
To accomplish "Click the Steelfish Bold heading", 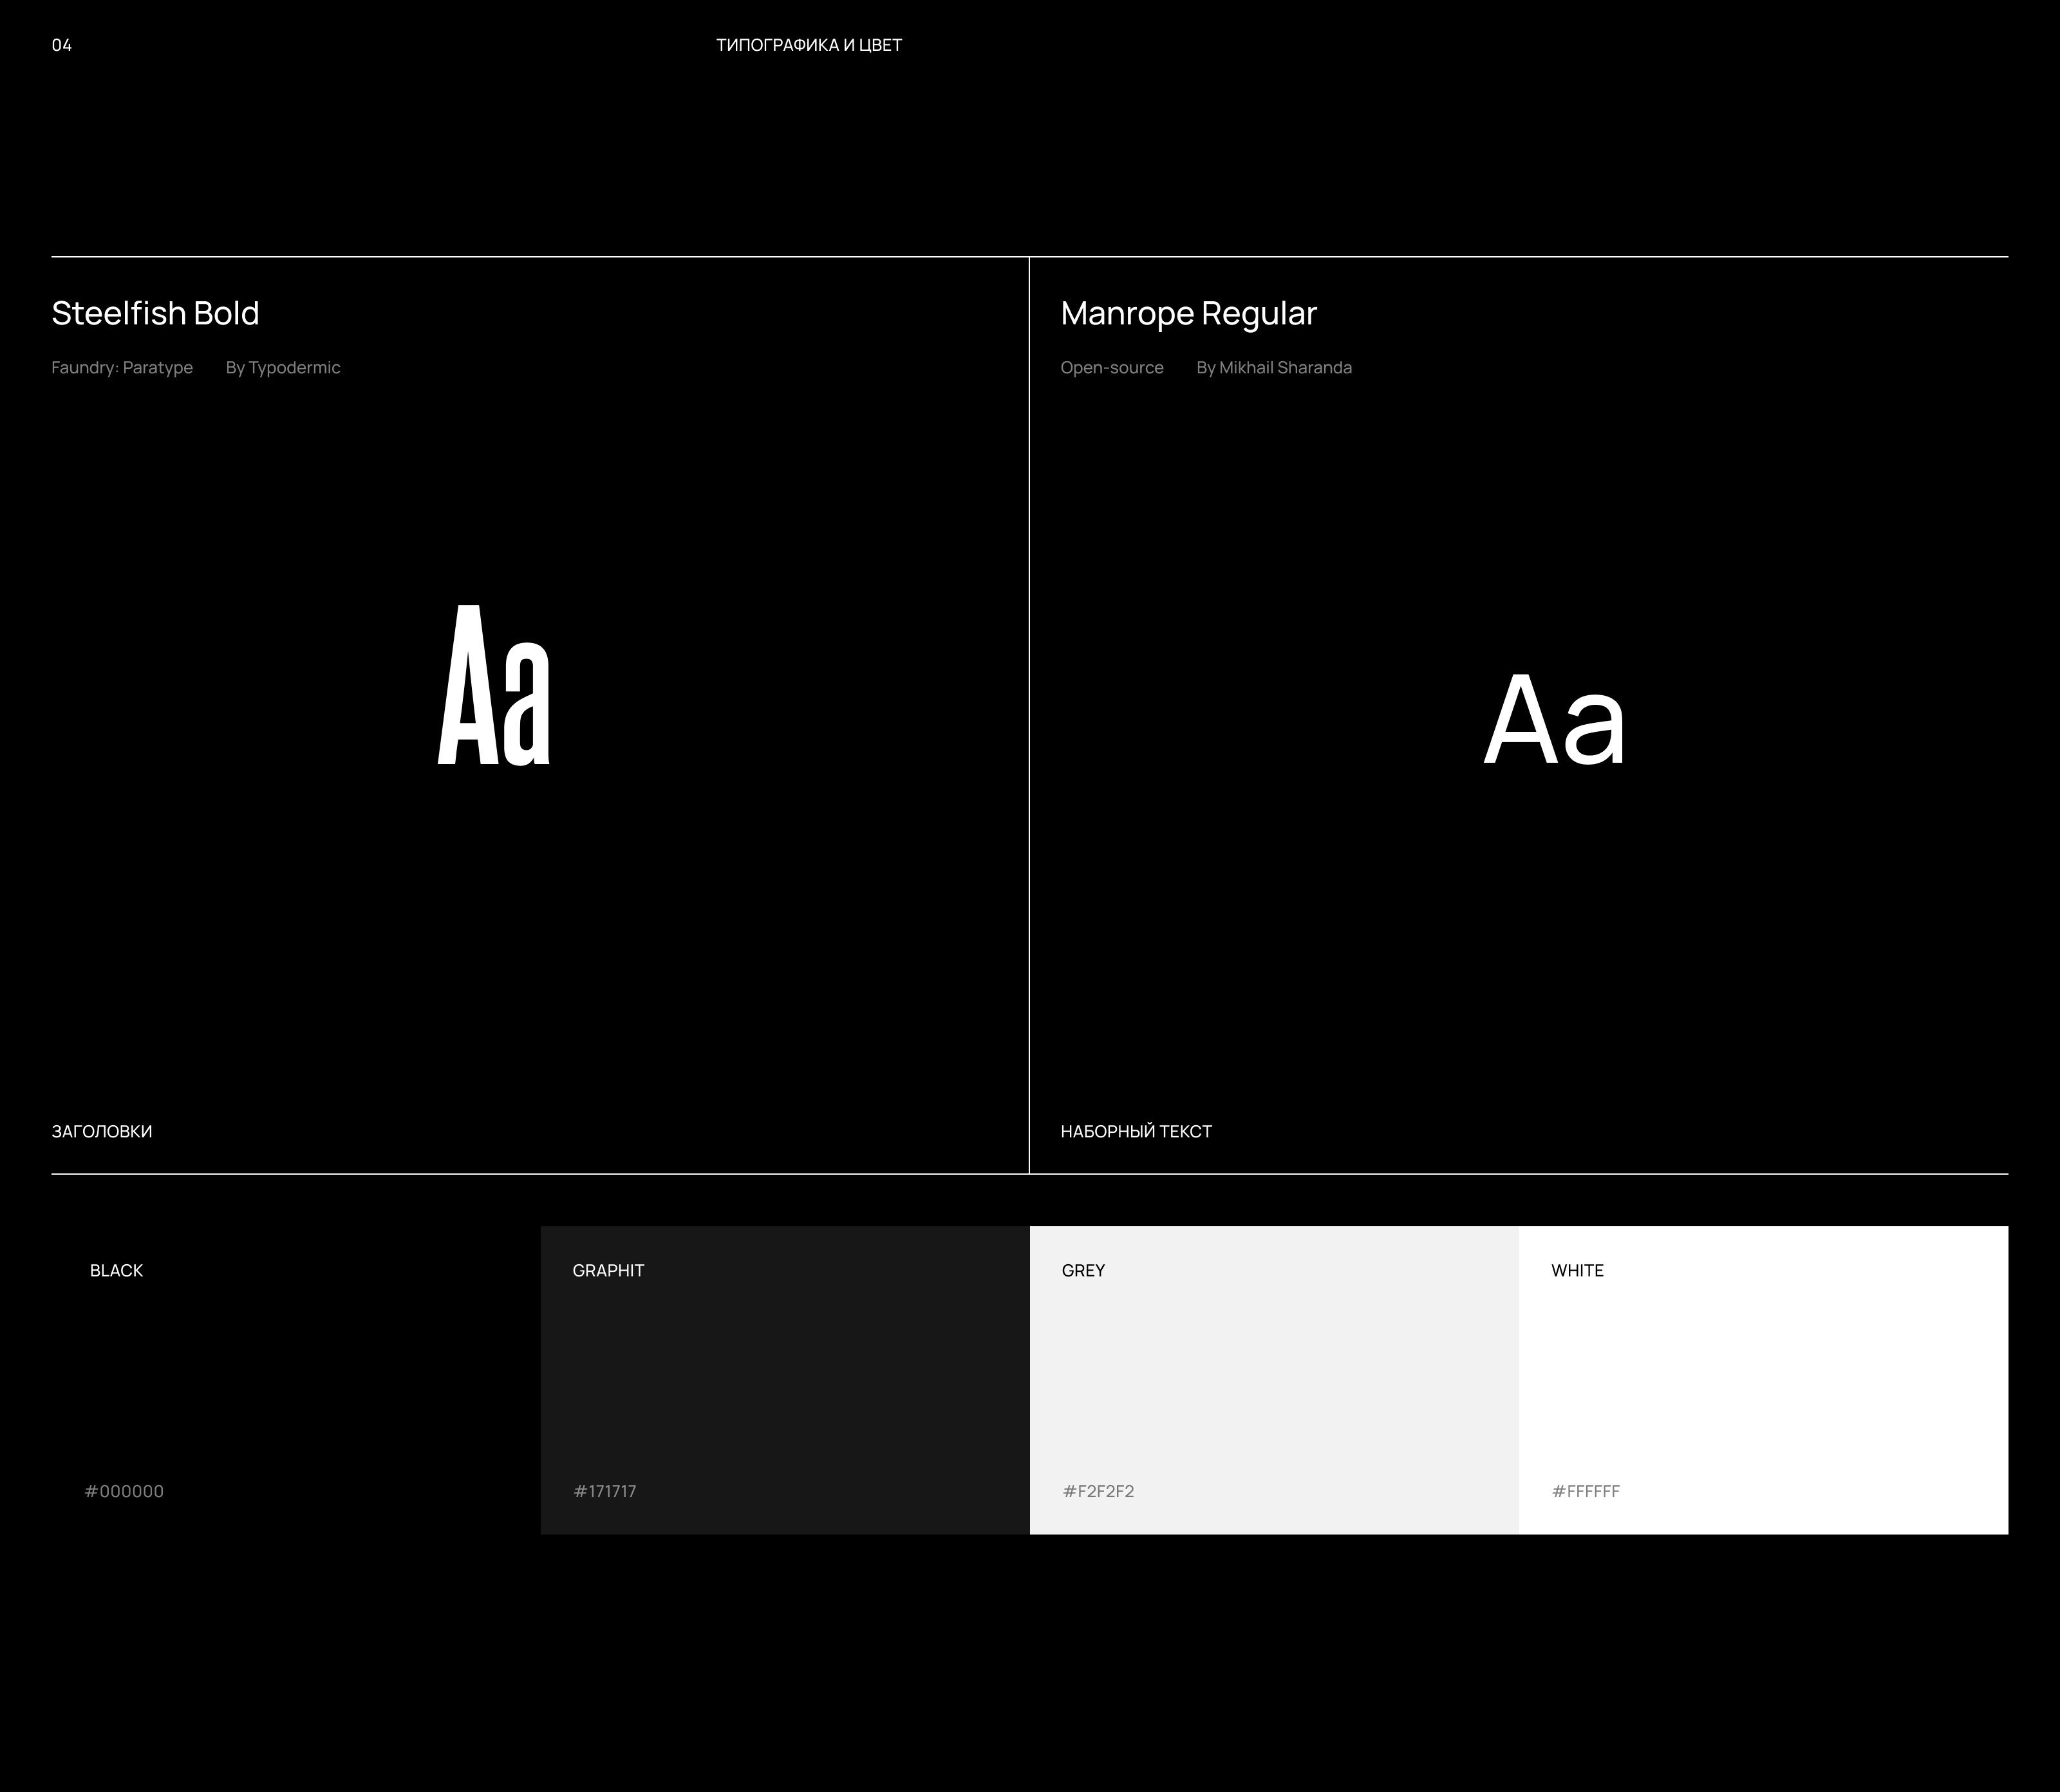I will (x=155, y=313).
